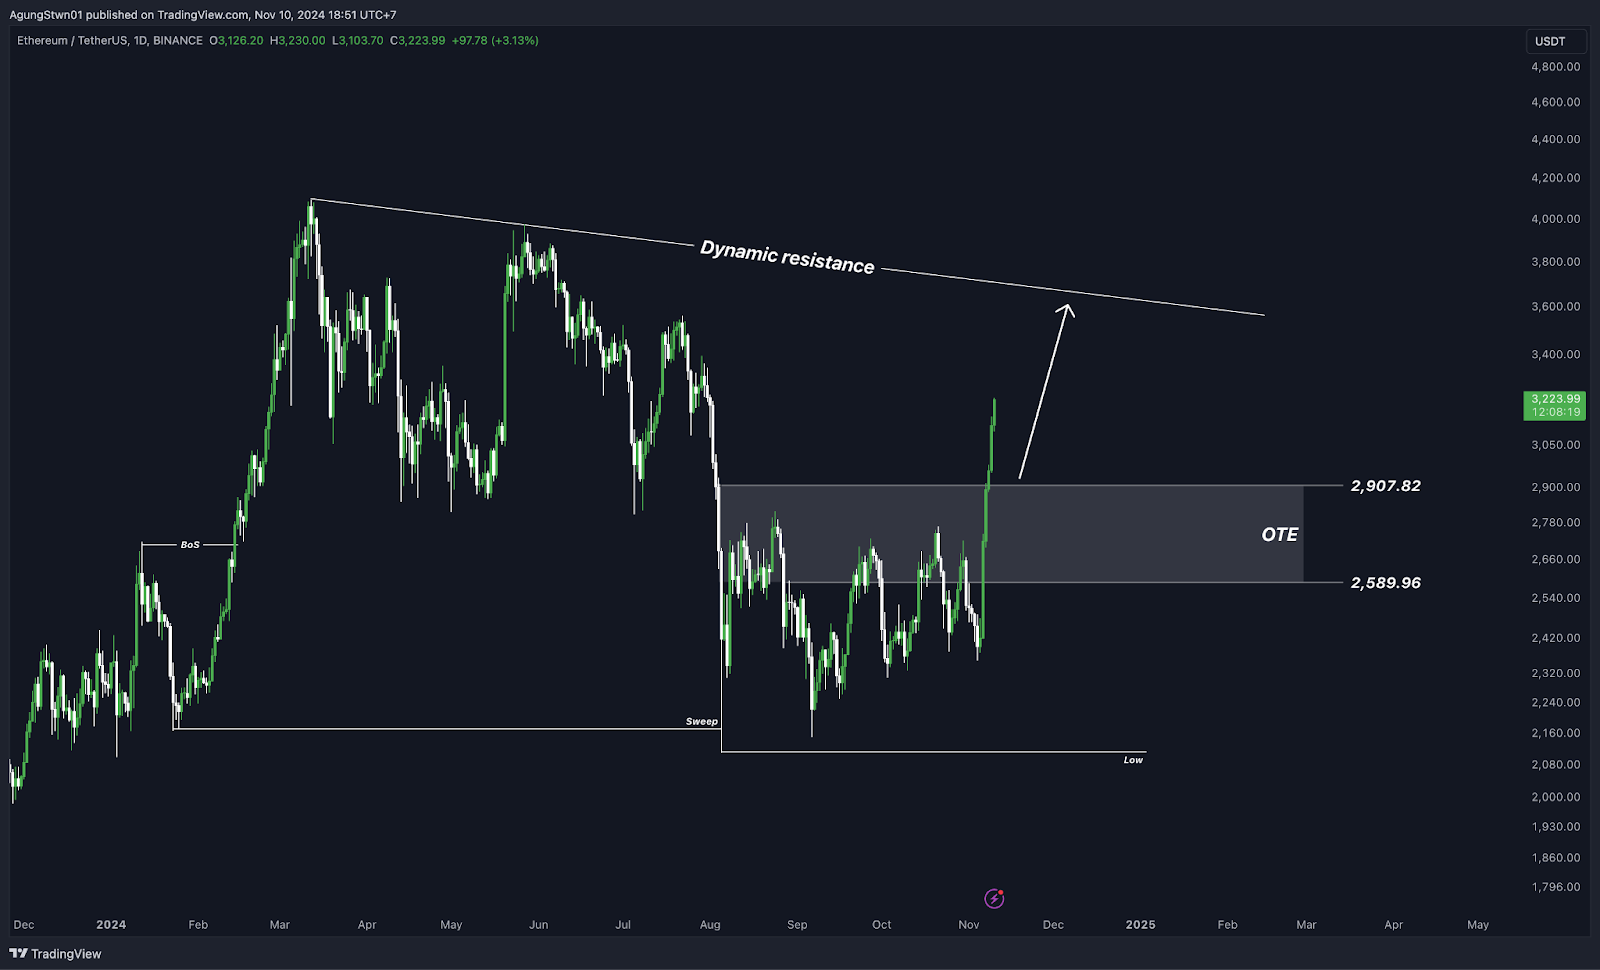Click the 3,050.00 price axis label
The width and height of the screenshot is (1600, 970).
[x=1556, y=445]
